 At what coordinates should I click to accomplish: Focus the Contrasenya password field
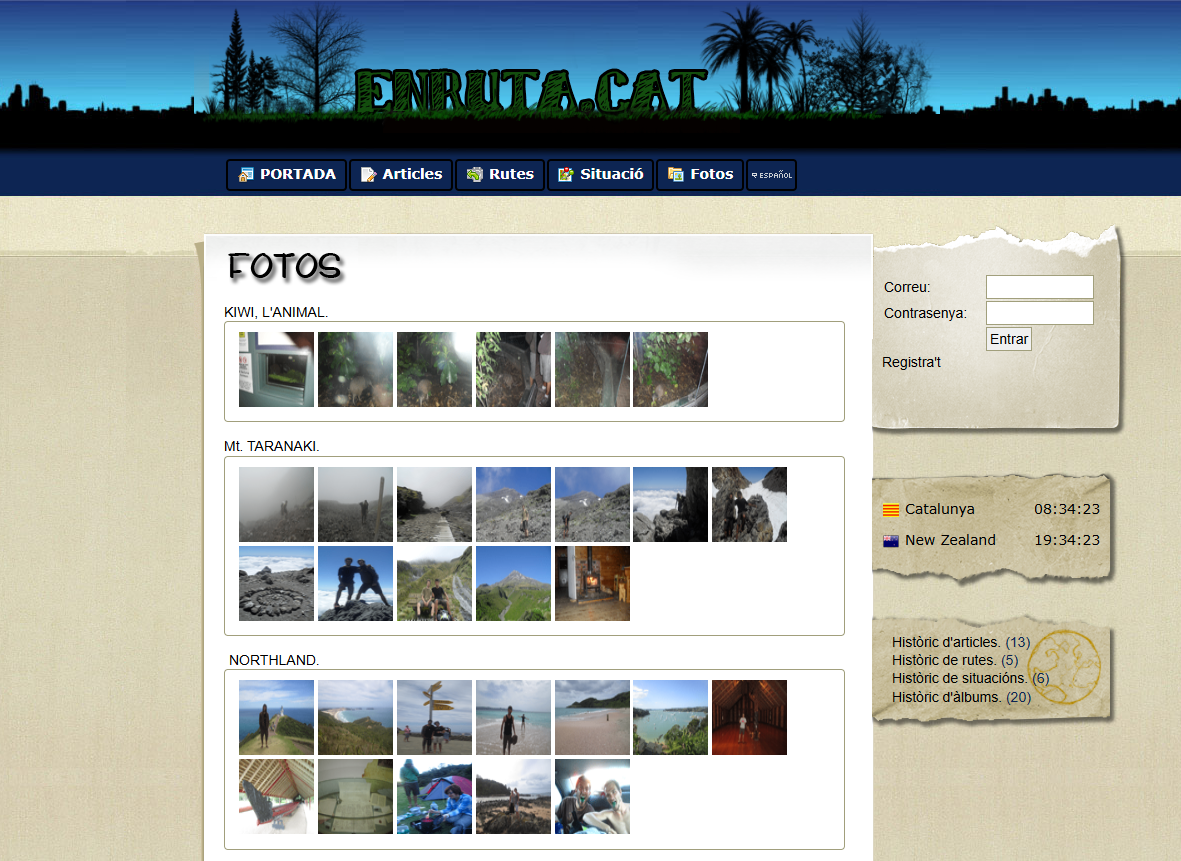pyautogui.click(x=1039, y=313)
